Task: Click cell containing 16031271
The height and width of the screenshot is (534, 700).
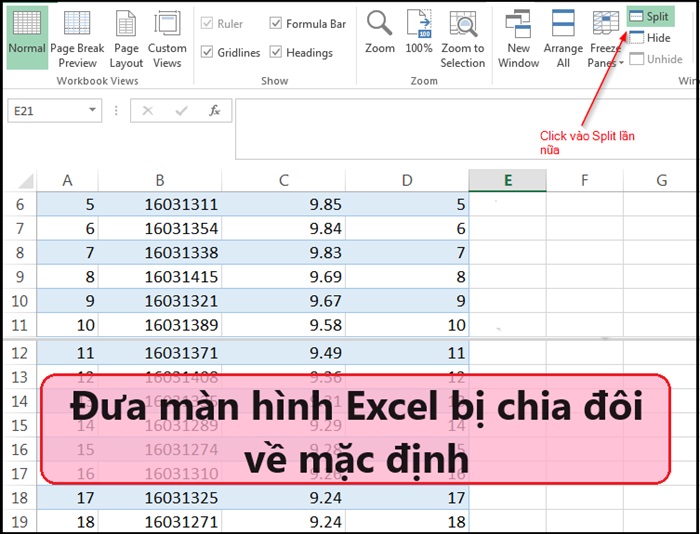Action: click(x=160, y=521)
